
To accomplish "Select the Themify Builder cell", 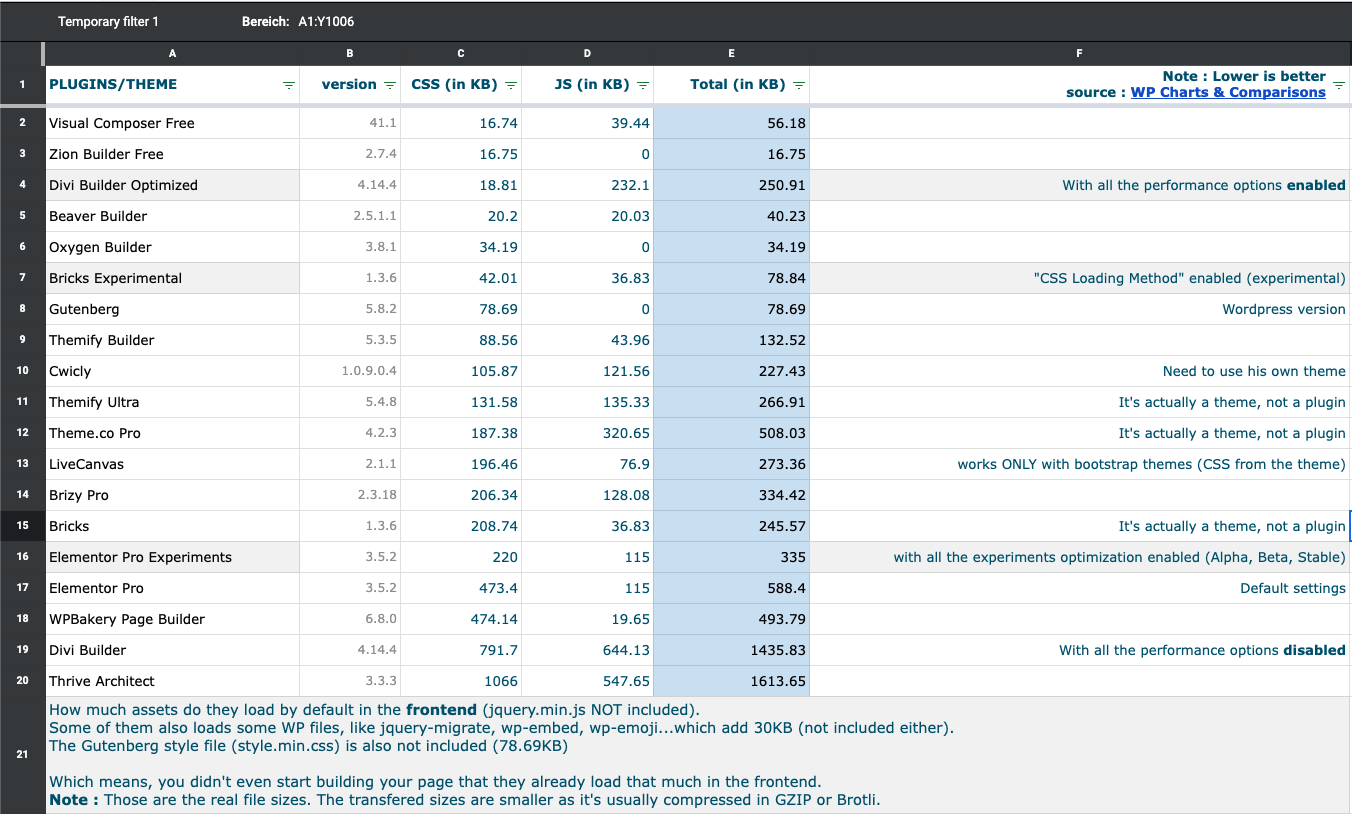I will point(172,340).
